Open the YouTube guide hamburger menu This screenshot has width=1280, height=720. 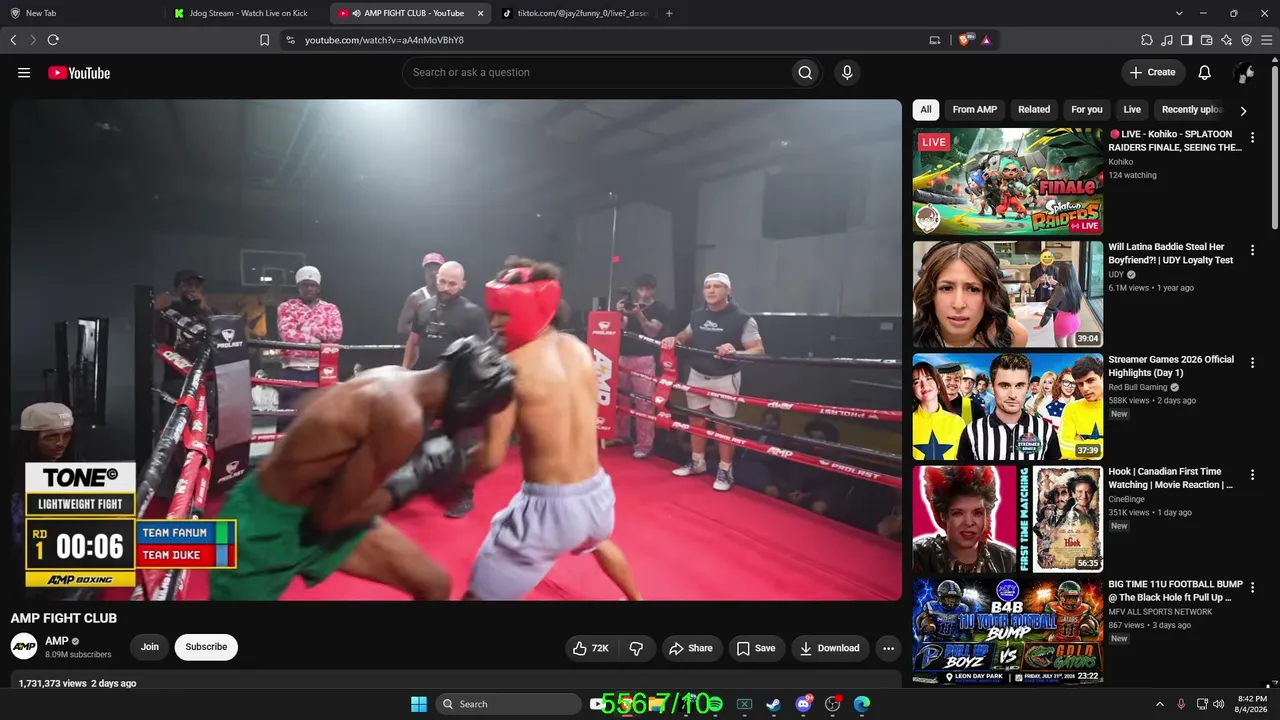(24, 73)
